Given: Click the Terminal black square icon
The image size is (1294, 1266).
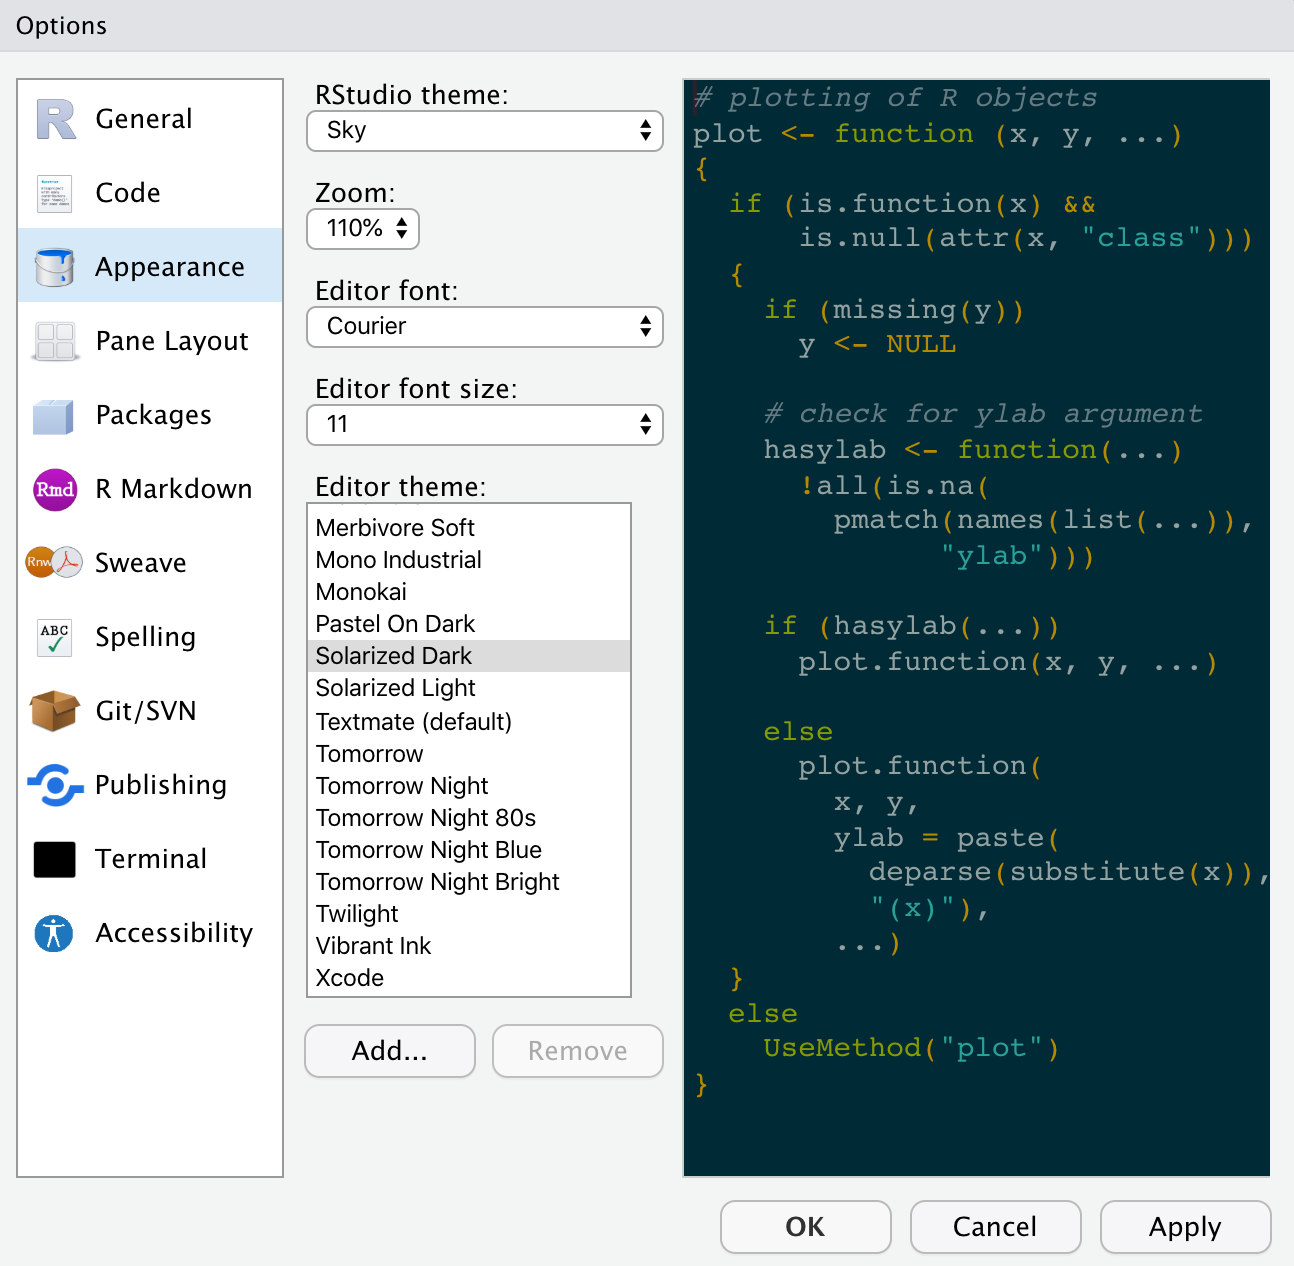Looking at the screenshot, I should tap(55, 859).
